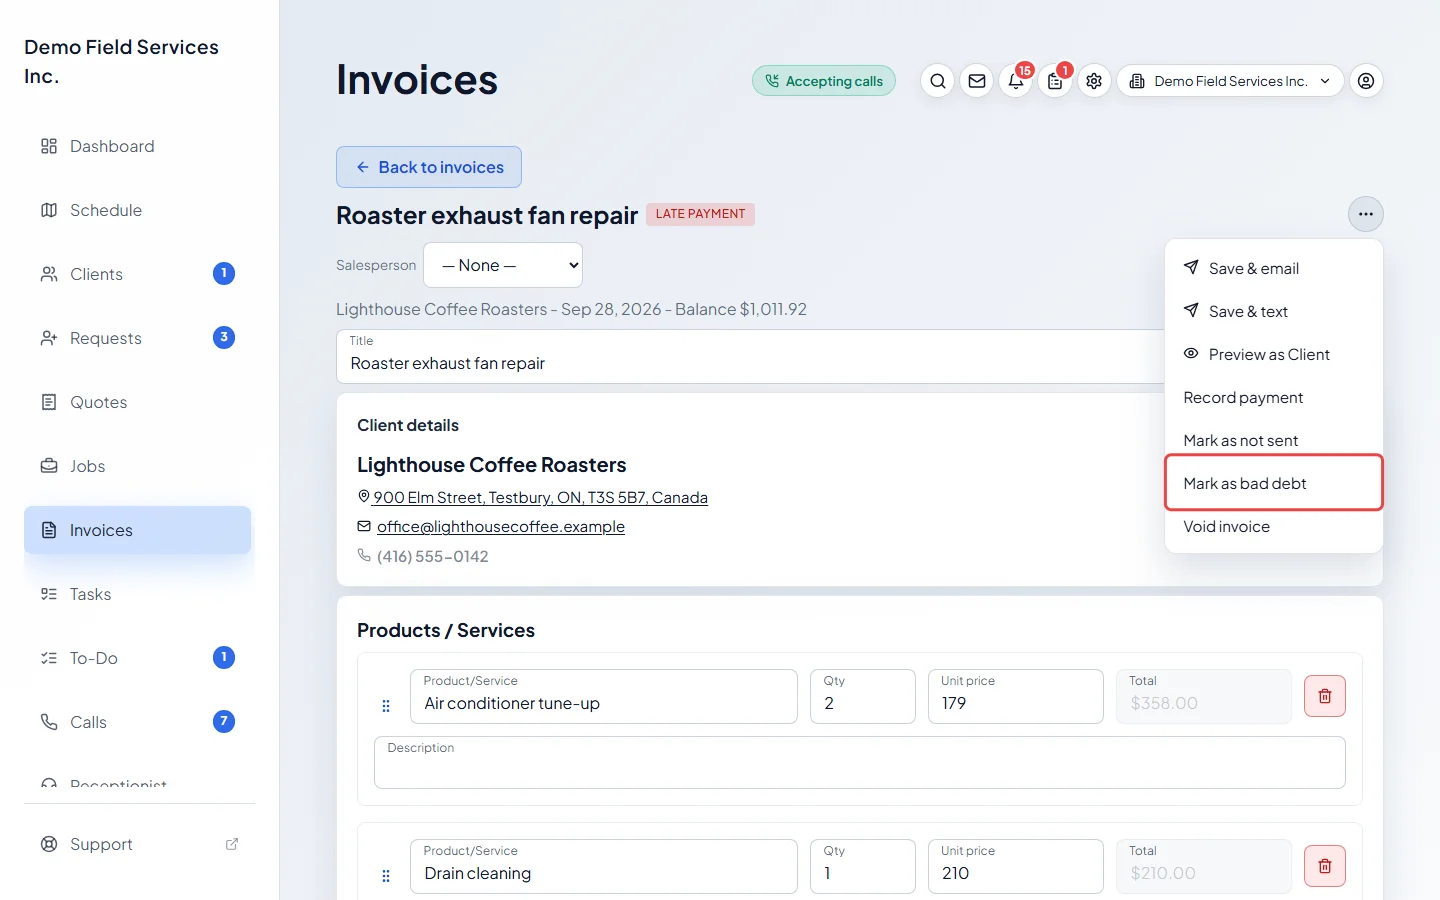
Task: Expand the Salesperson dropdown
Action: coord(503,265)
